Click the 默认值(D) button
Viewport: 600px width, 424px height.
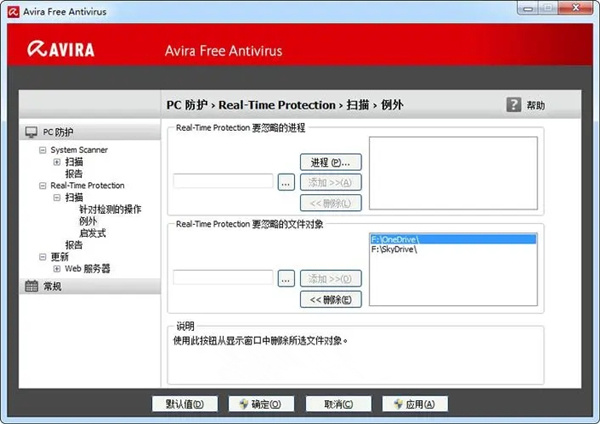[x=185, y=404]
